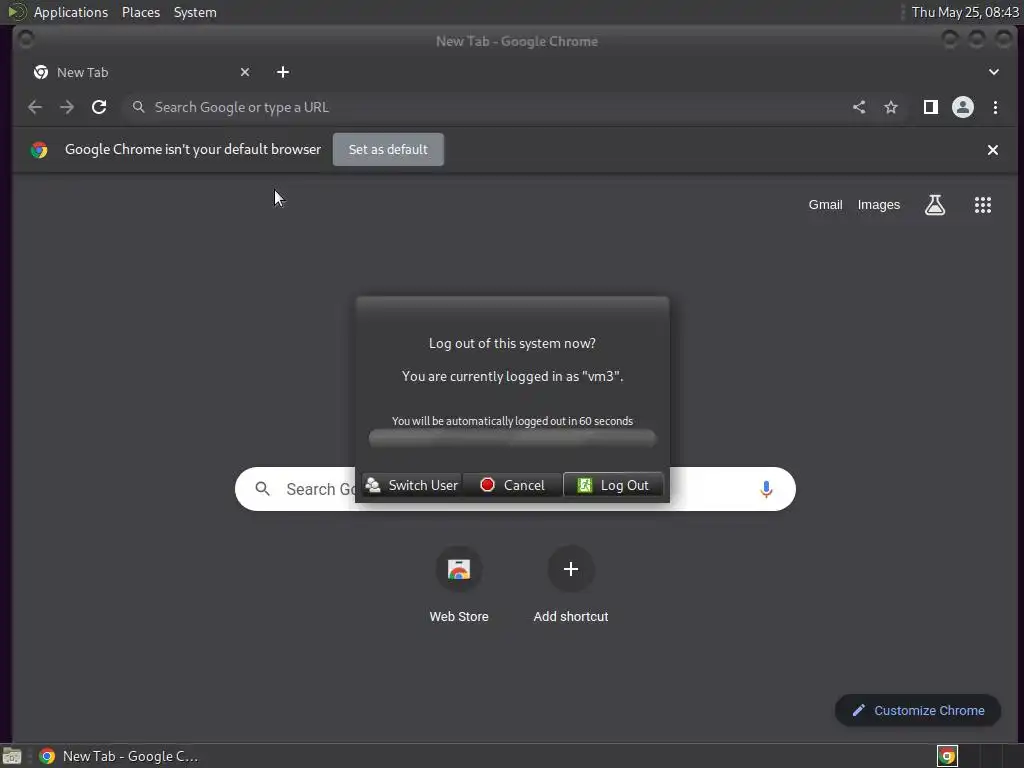Open a new tab with the plus icon
The image size is (1024, 768).
tap(283, 72)
